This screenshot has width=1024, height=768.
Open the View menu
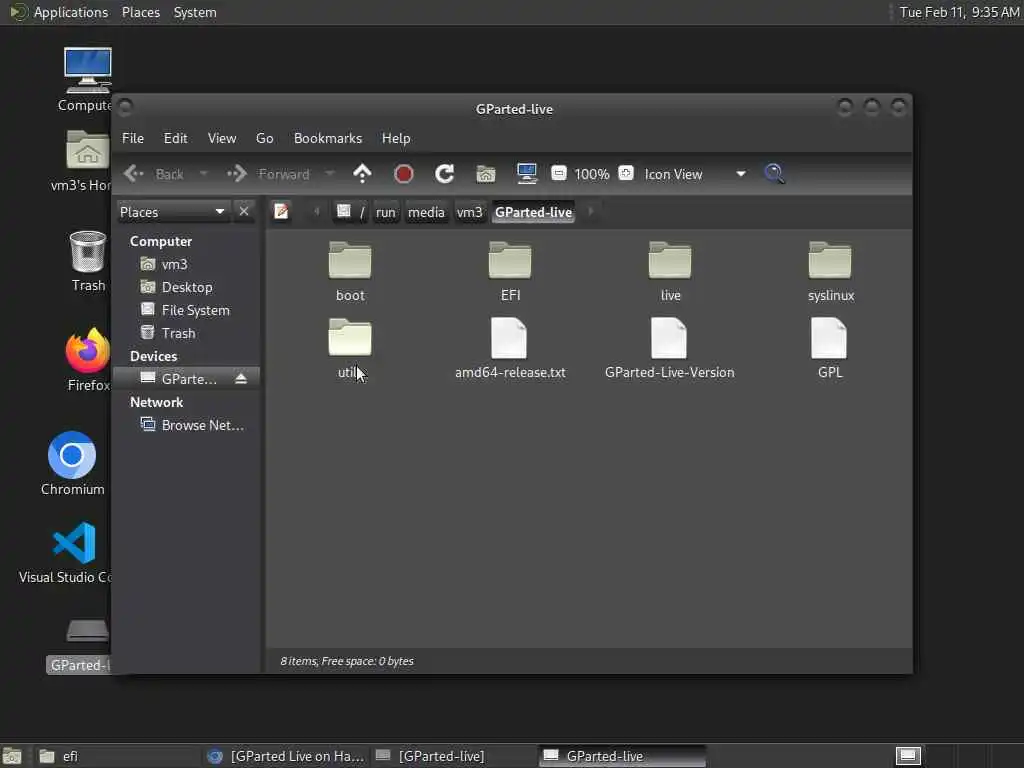tap(222, 138)
